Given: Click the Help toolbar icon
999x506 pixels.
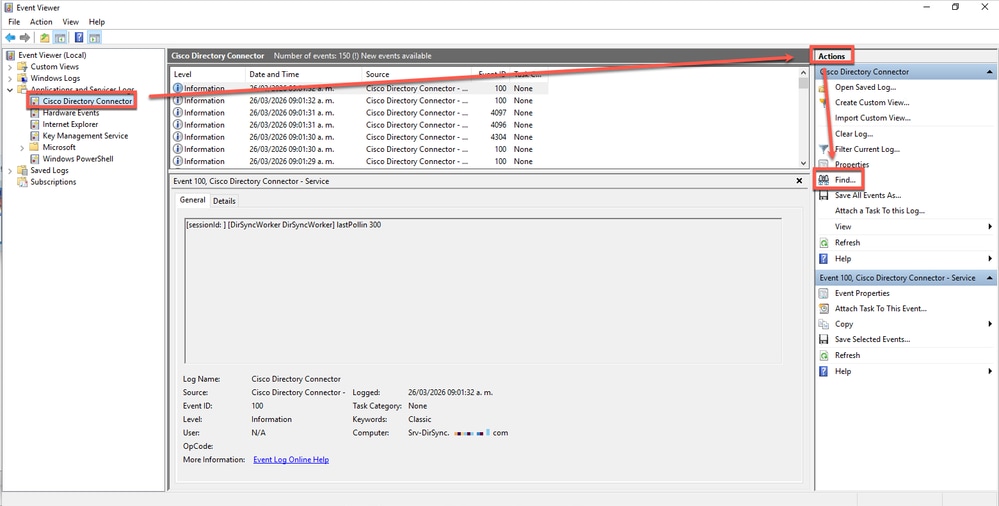Looking at the screenshot, I should tap(79, 38).
